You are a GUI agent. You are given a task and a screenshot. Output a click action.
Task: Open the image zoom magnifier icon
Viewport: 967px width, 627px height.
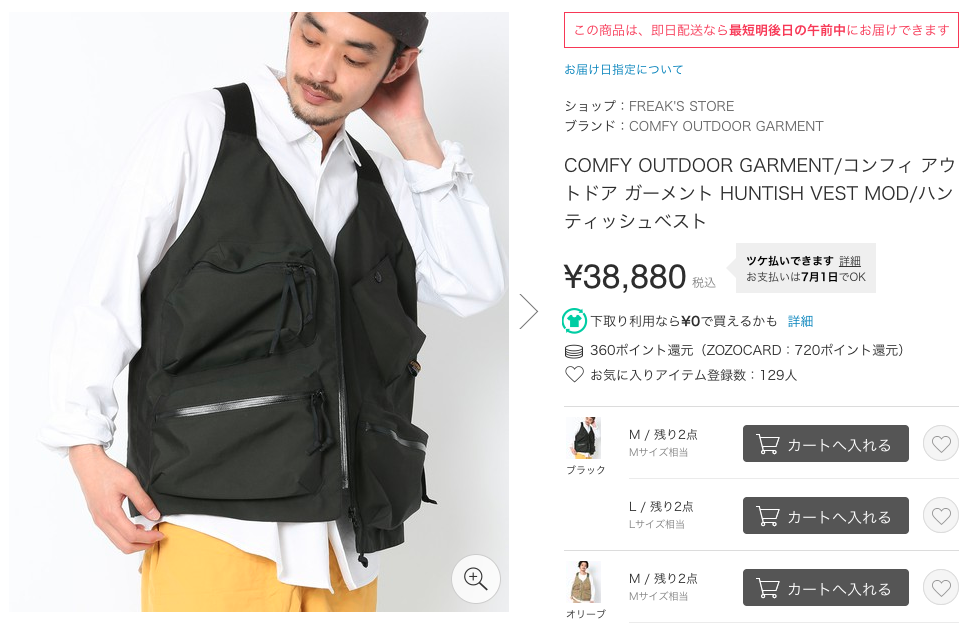475,578
